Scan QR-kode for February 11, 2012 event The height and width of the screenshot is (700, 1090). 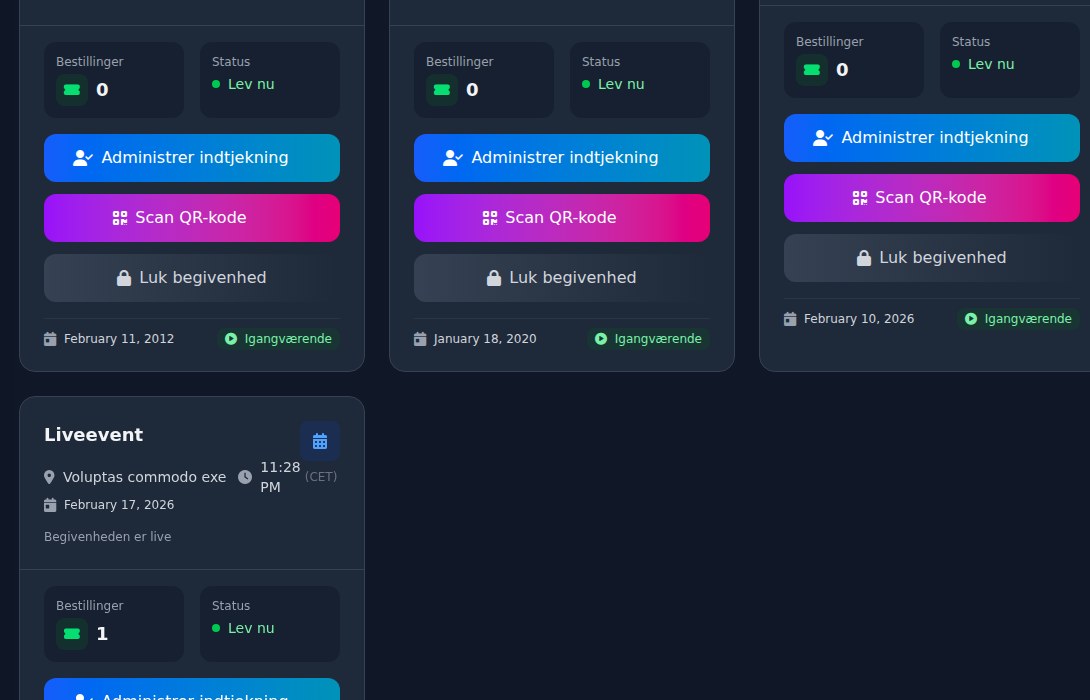point(192,218)
